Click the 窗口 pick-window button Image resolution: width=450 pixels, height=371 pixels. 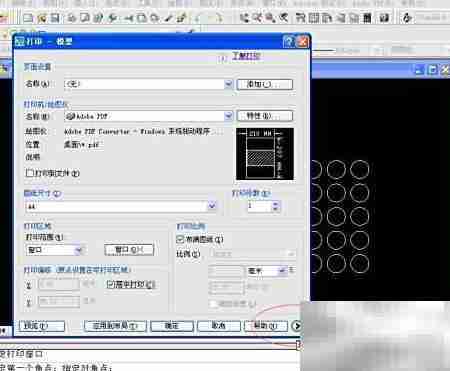tap(129, 250)
